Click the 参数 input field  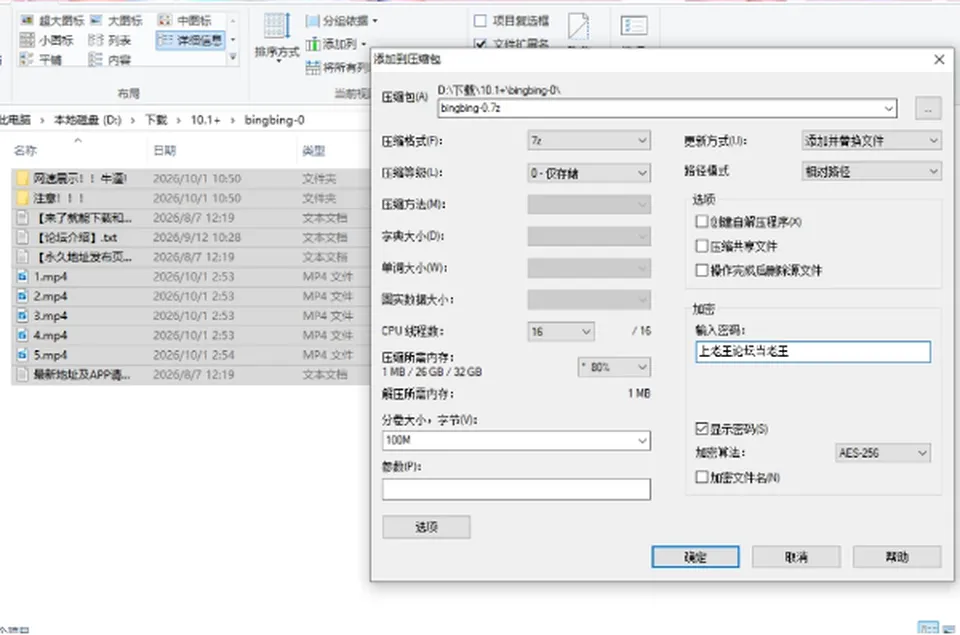516,489
